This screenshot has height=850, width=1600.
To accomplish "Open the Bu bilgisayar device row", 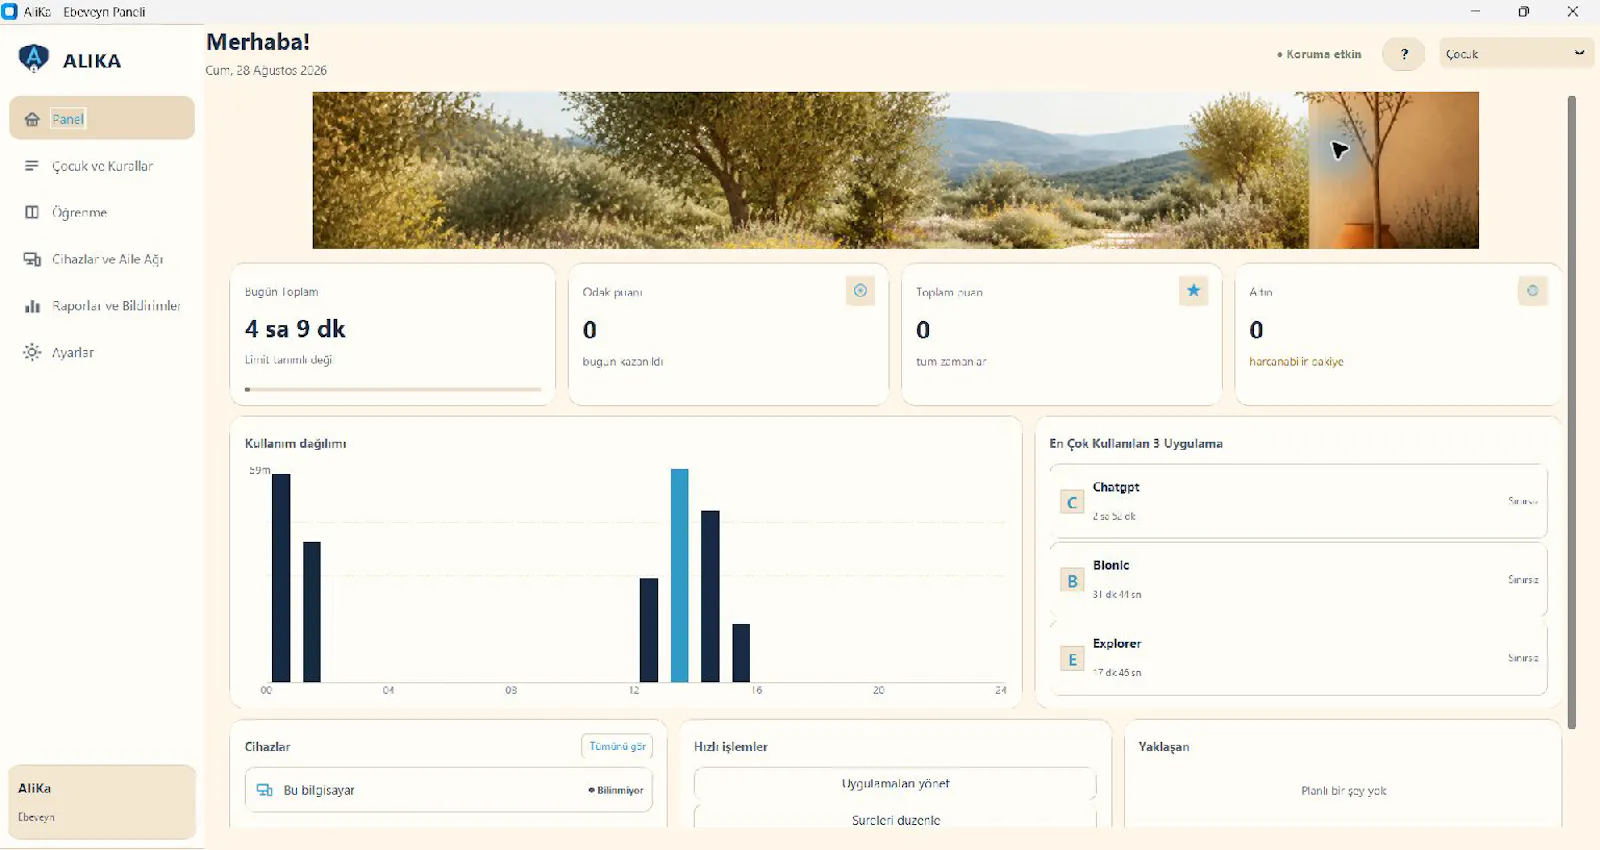I will tap(449, 790).
